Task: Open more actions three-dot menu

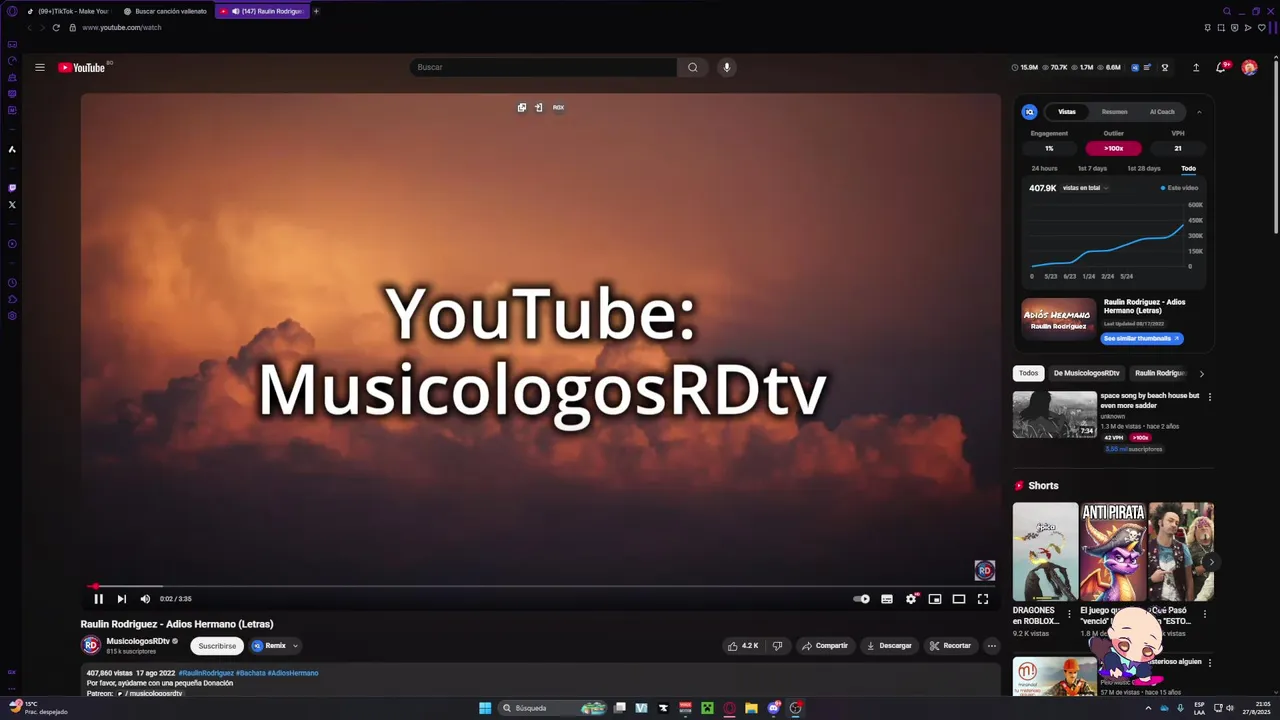Action: pyautogui.click(x=992, y=646)
